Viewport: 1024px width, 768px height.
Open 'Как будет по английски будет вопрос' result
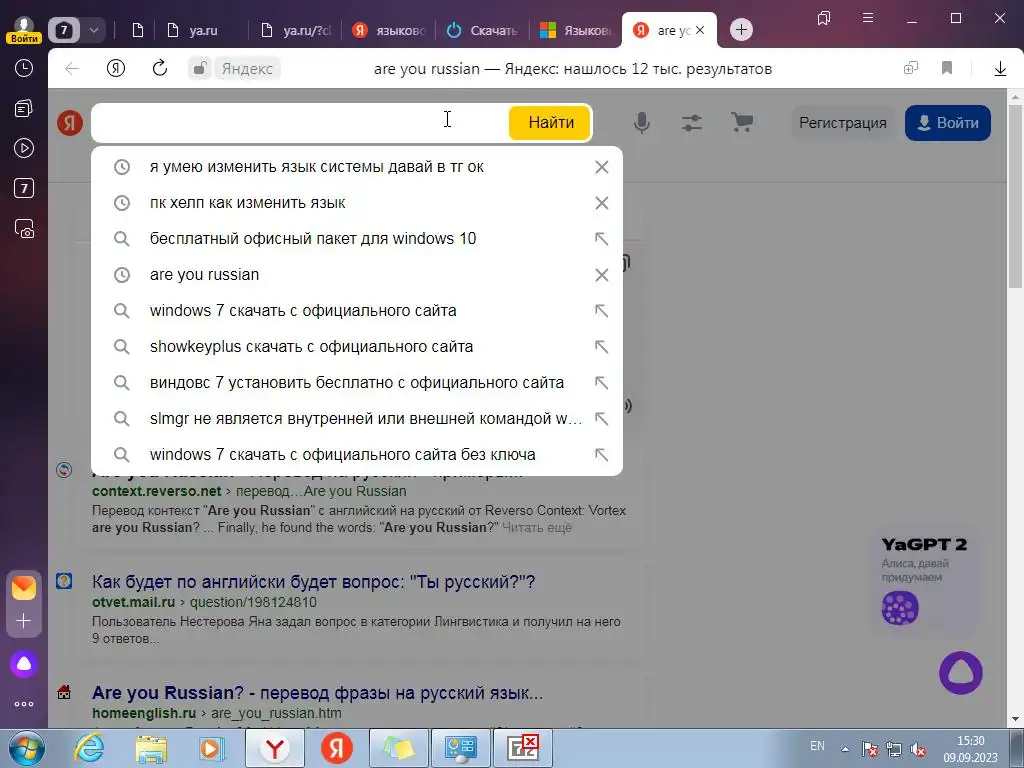point(313,581)
